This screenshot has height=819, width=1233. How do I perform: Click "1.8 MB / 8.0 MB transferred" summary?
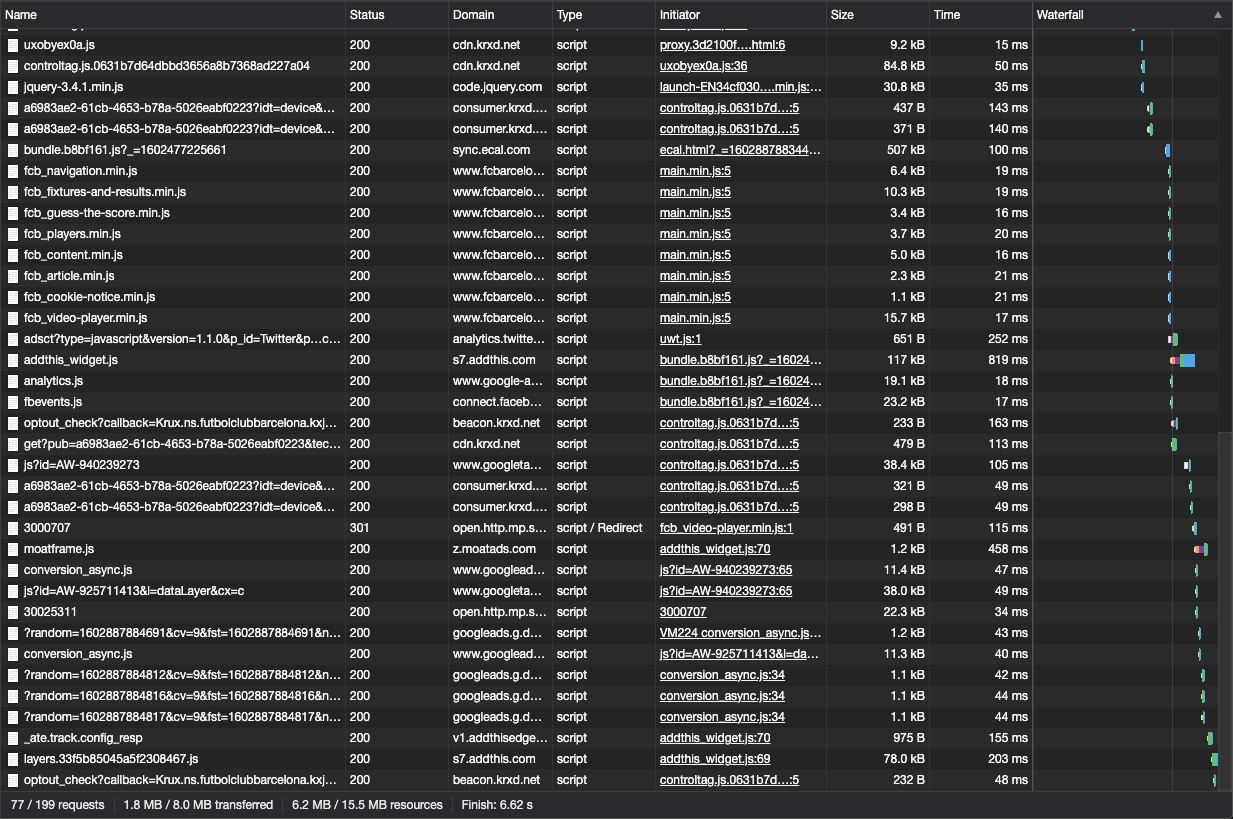[x=198, y=805]
